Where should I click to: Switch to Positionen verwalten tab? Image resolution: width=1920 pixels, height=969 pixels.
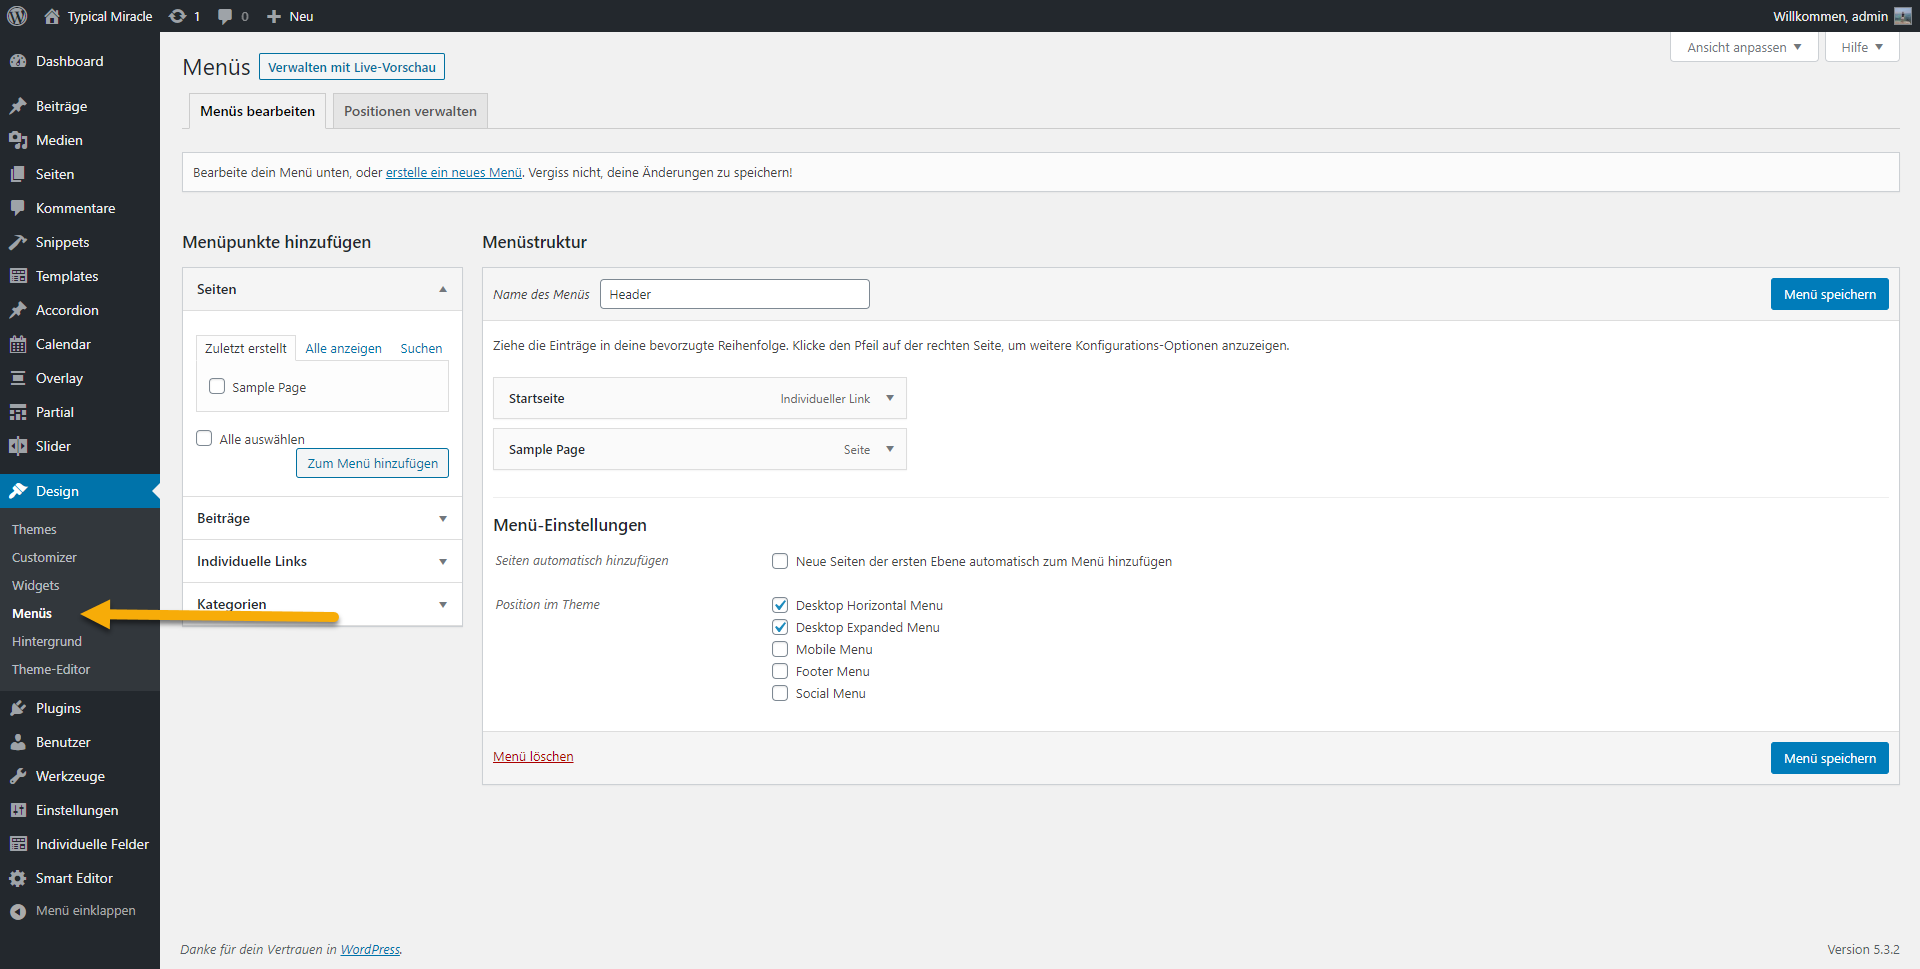[410, 111]
